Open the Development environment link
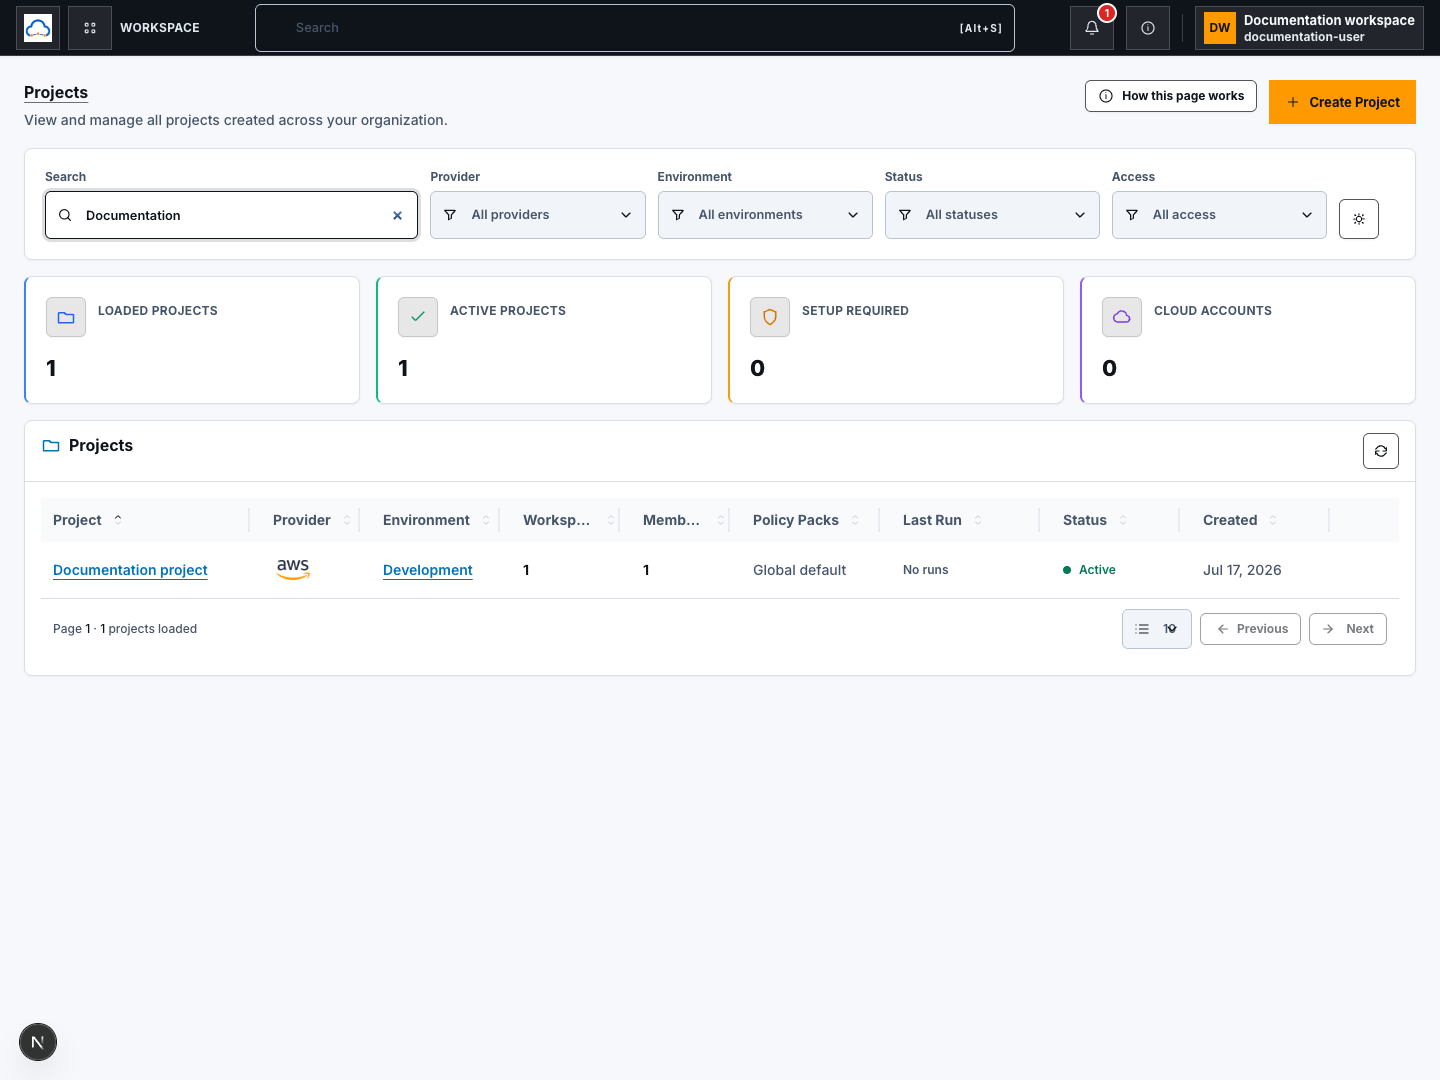Image resolution: width=1440 pixels, height=1080 pixels. (428, 570)
